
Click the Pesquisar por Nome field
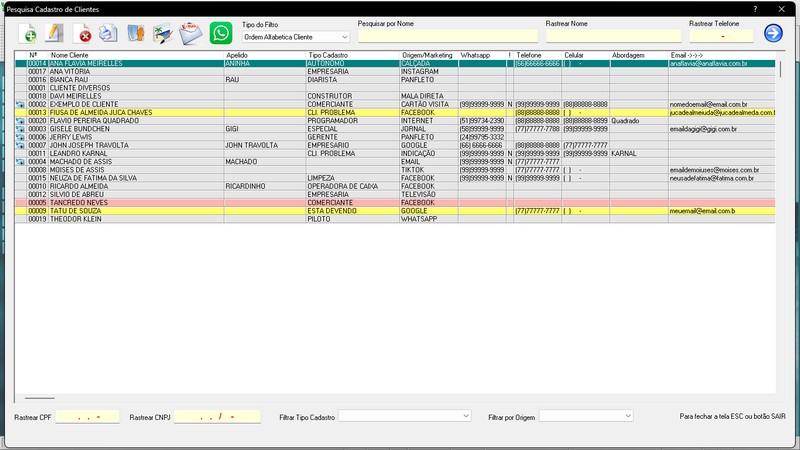pyautogui.click(x=447, y=36)
